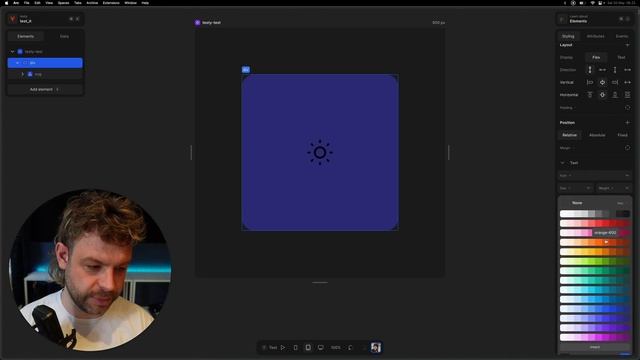Select the third Horizontal alignment icon
The width and height of the screenshot is (640, 360).
pyautogui.click(x=615, y=95)
